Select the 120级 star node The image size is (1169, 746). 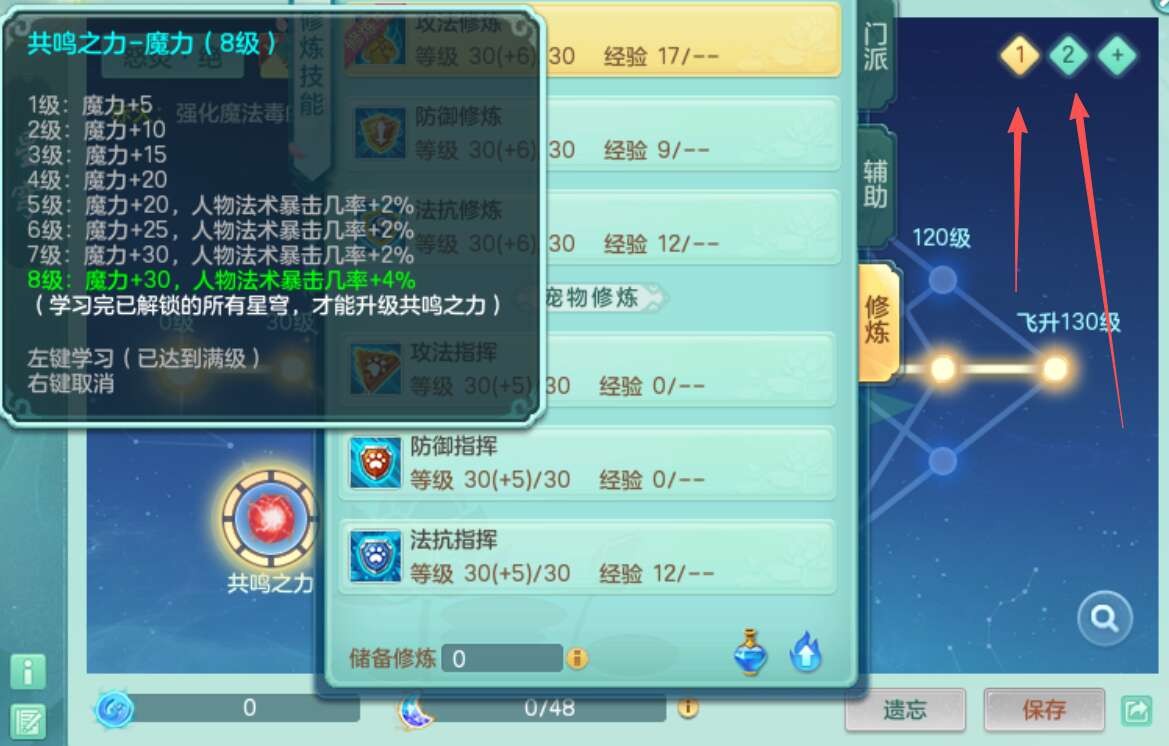click(942, 280)
